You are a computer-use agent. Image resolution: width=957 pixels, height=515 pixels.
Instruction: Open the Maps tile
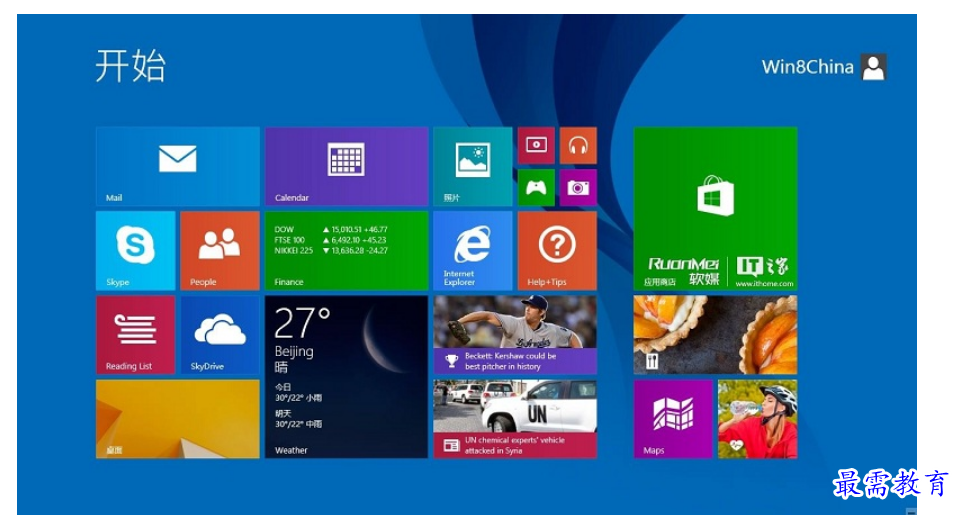[x=673, y=419]
